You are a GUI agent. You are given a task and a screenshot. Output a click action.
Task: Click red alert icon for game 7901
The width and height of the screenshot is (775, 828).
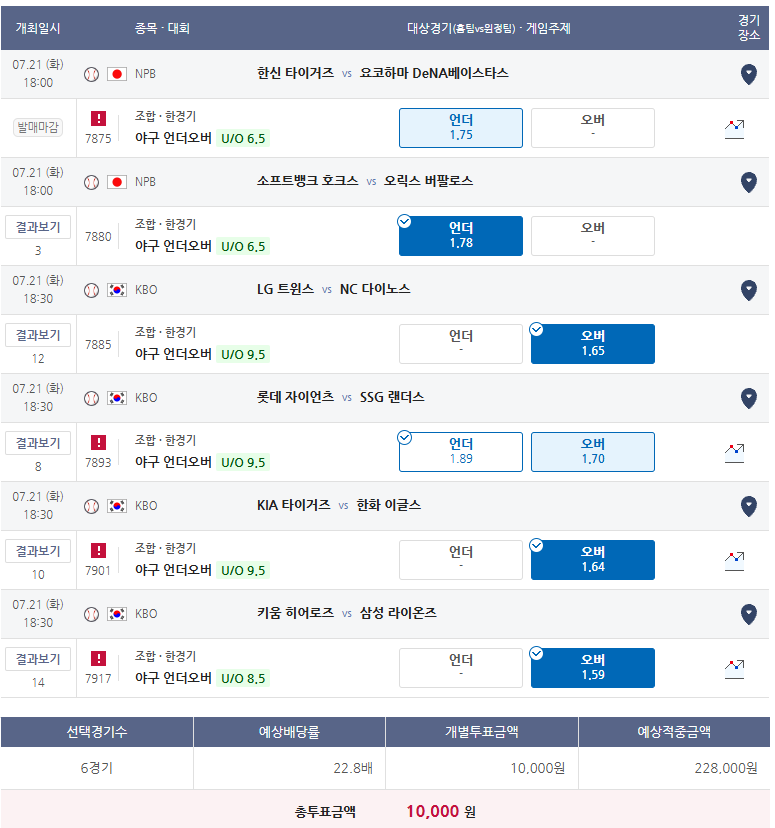[98, 550]
